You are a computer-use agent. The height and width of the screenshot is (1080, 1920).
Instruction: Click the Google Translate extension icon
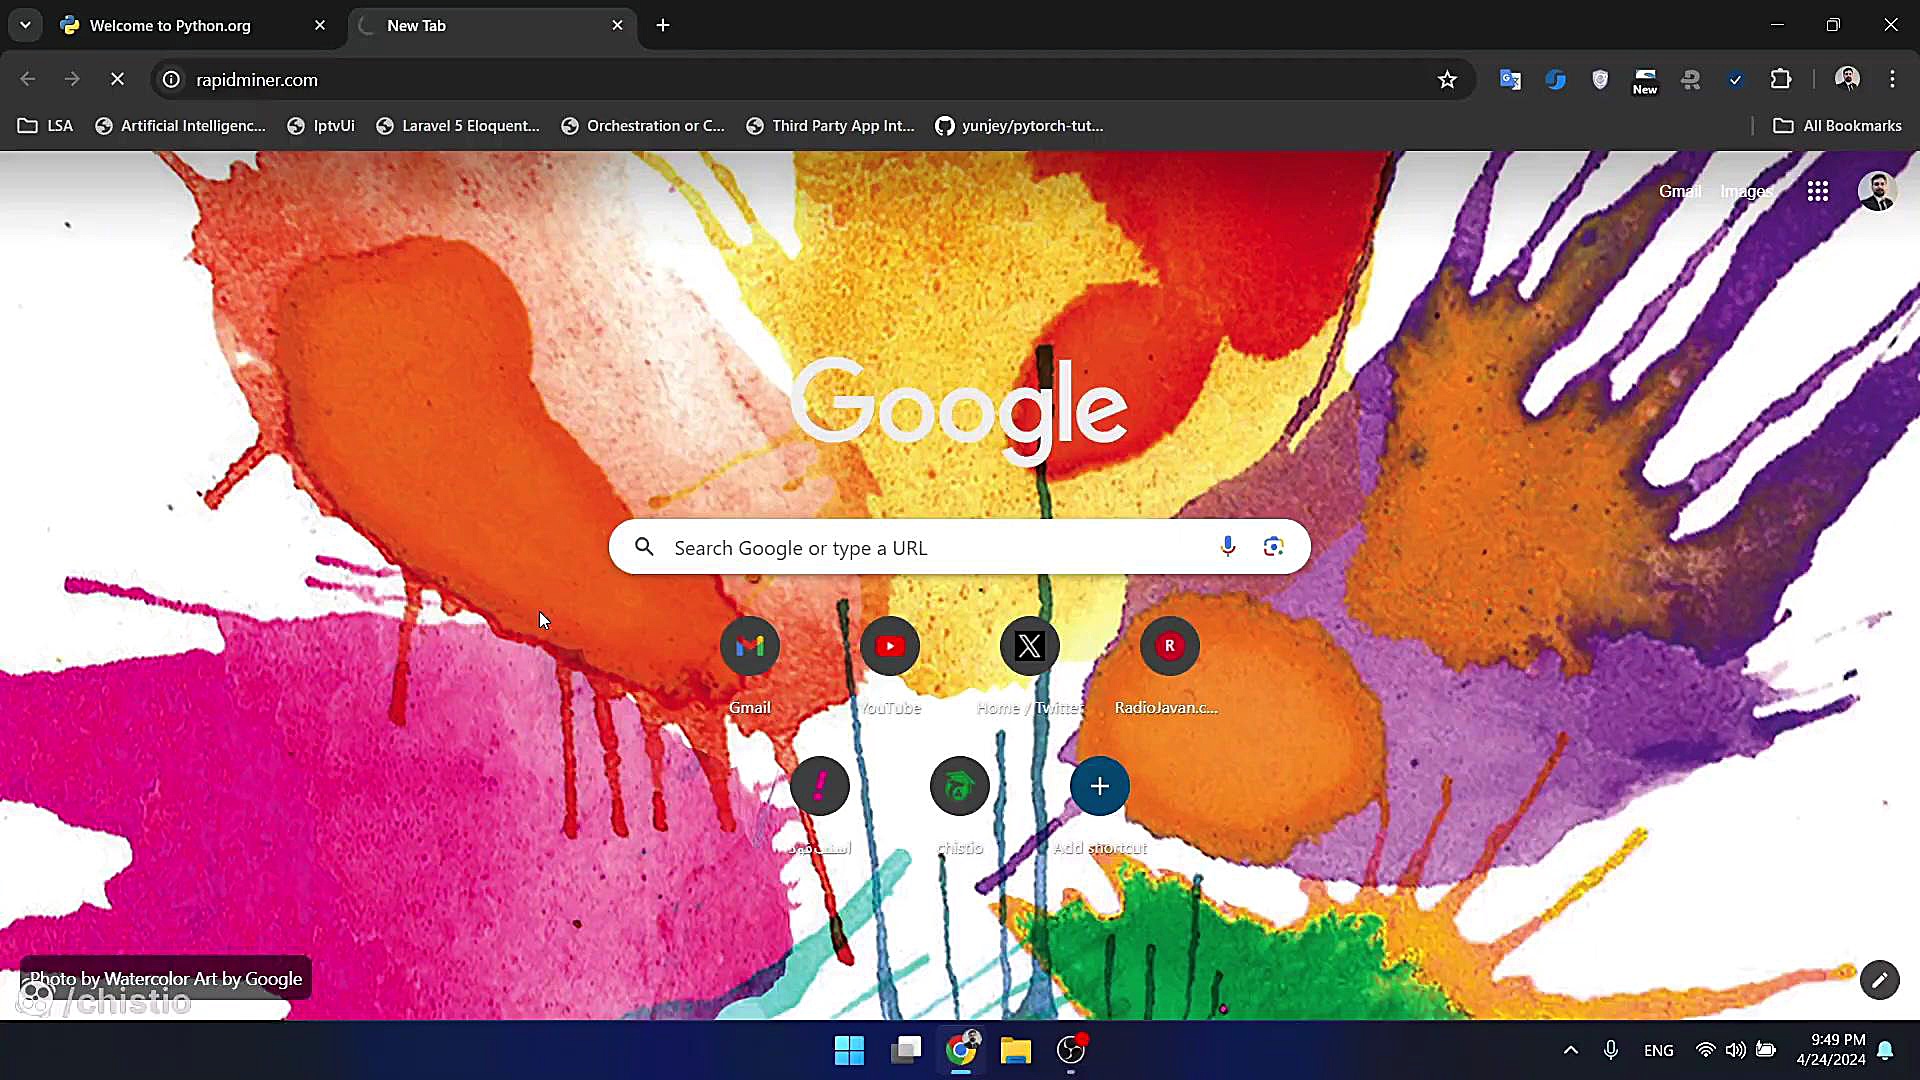1510,80
